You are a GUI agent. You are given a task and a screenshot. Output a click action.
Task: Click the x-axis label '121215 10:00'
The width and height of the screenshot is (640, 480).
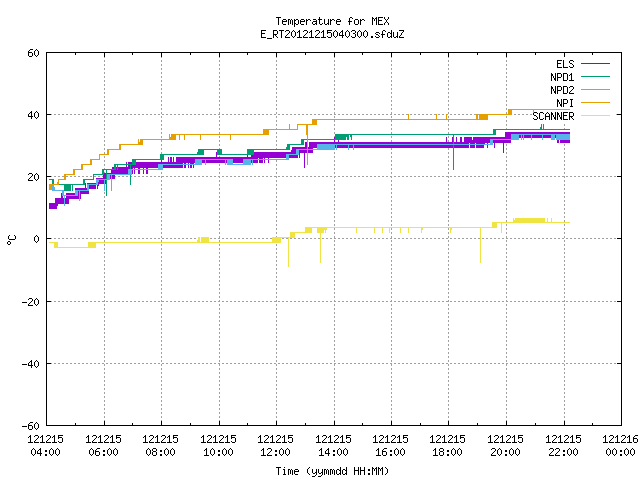[218, 446]
